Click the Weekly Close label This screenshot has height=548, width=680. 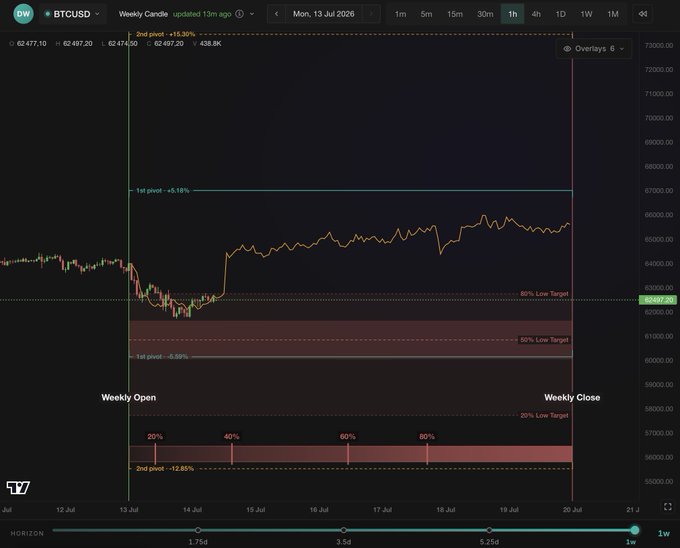[x=572, y=398]
